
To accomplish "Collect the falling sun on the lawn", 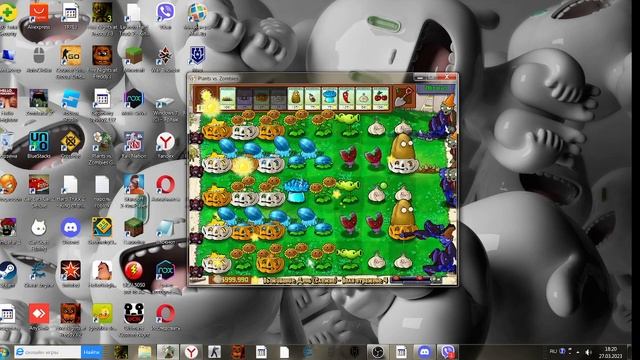I will (243, 165).
